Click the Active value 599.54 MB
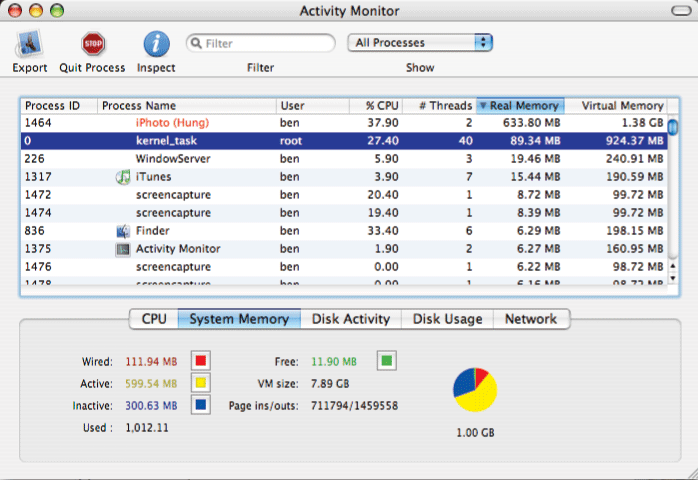Viewport: 698px width, 480px height. click(x=151, y=383)
